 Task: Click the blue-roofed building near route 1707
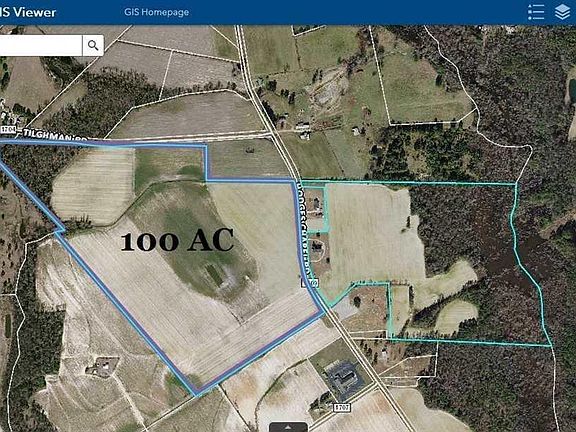click(345, 378)
